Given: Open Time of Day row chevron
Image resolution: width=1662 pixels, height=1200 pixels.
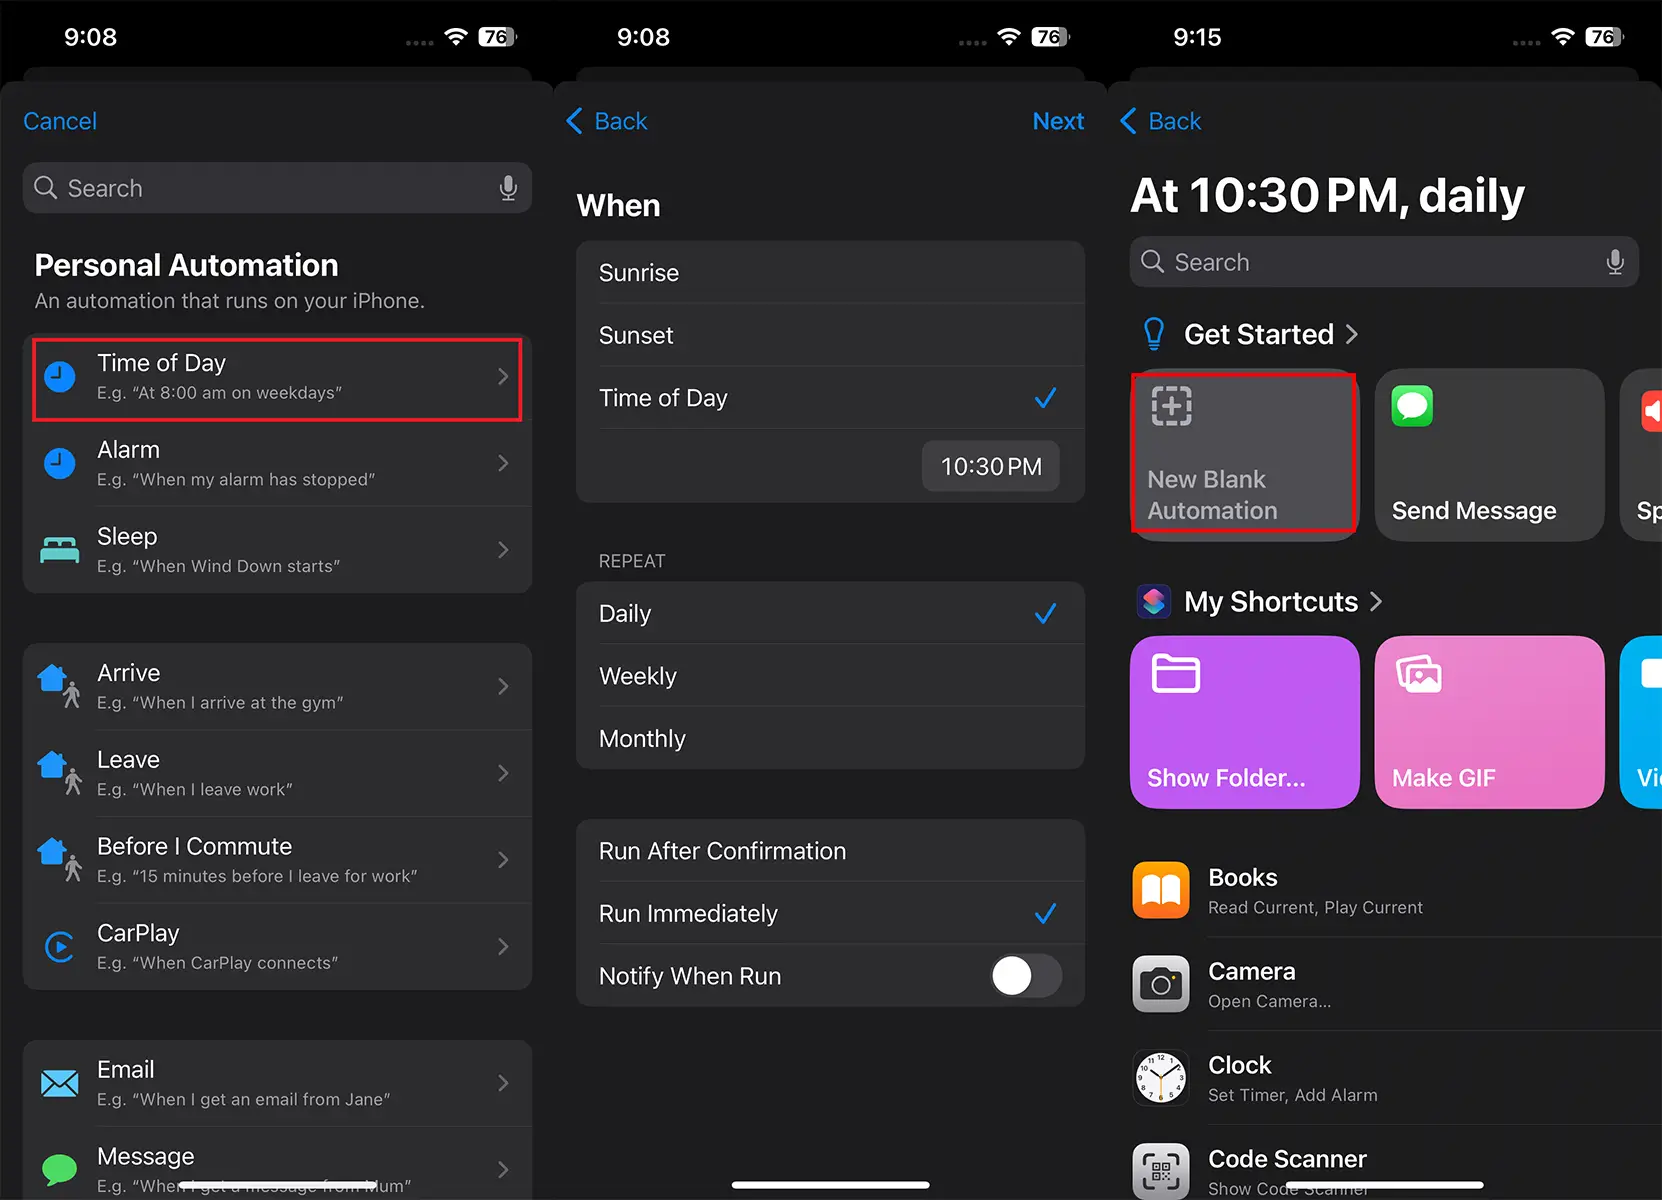Looking at the screenshot, I should click(503, 377).
